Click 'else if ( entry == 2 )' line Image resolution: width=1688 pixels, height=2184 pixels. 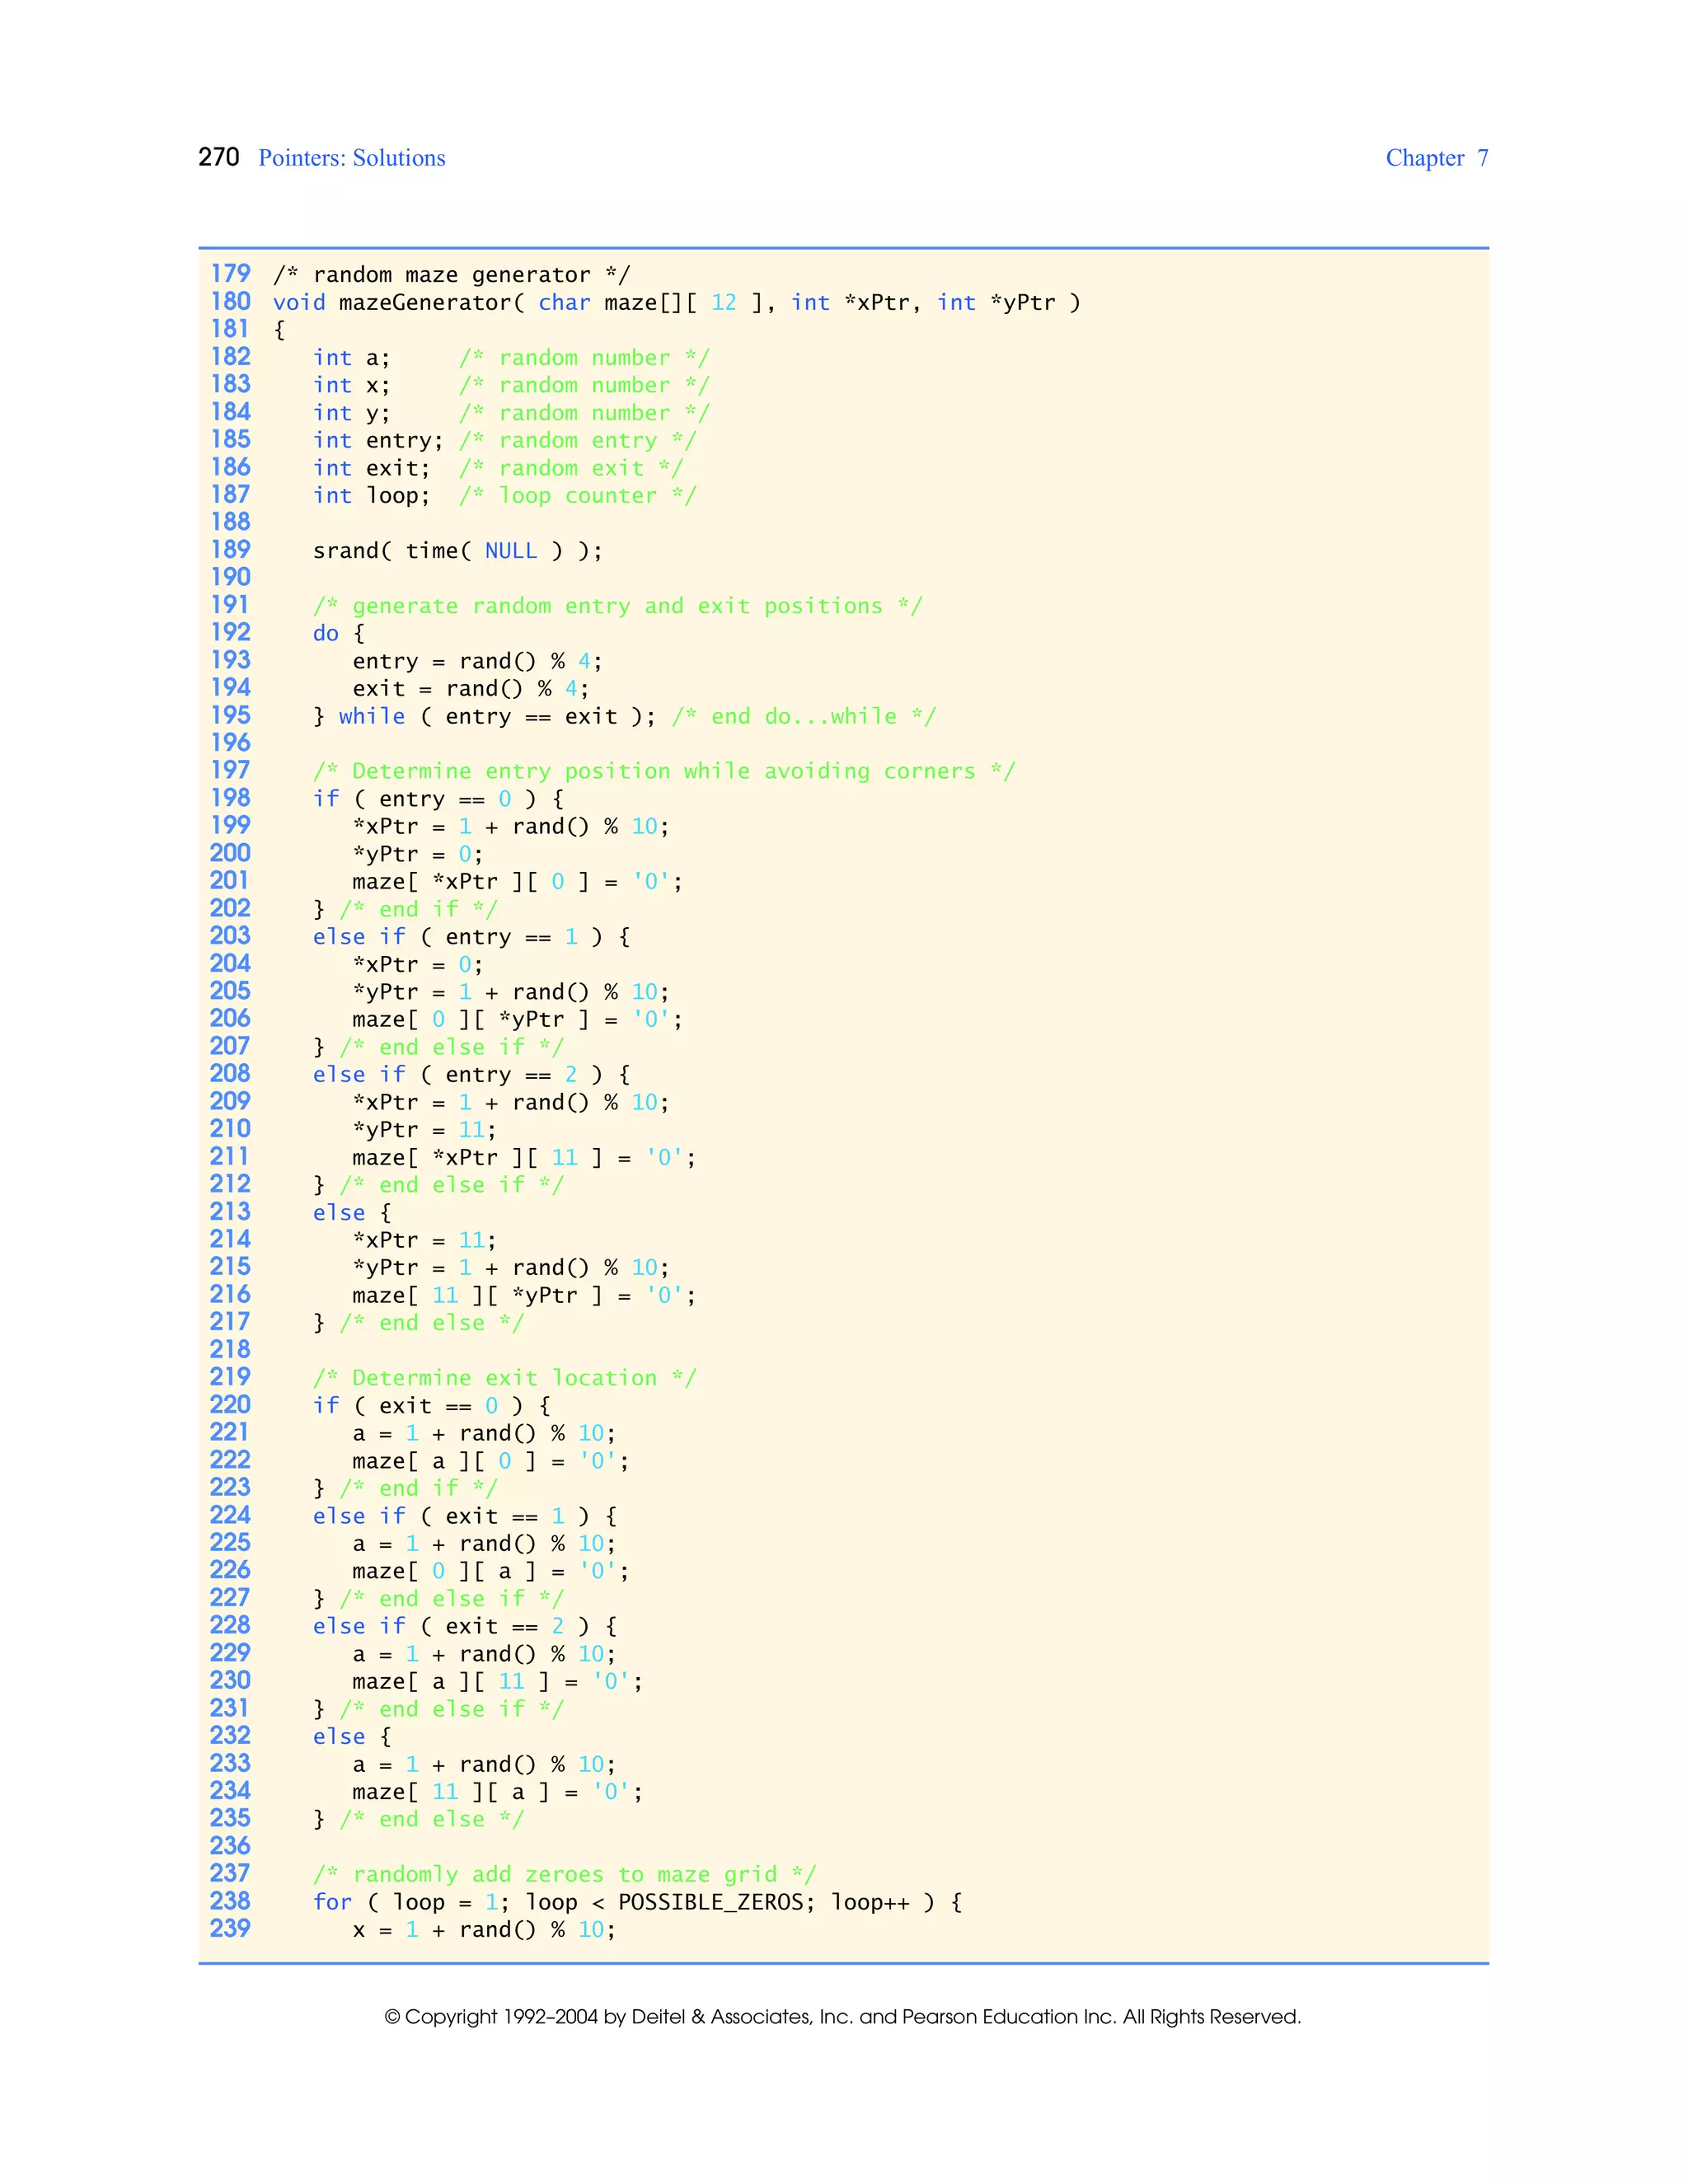471,1074
